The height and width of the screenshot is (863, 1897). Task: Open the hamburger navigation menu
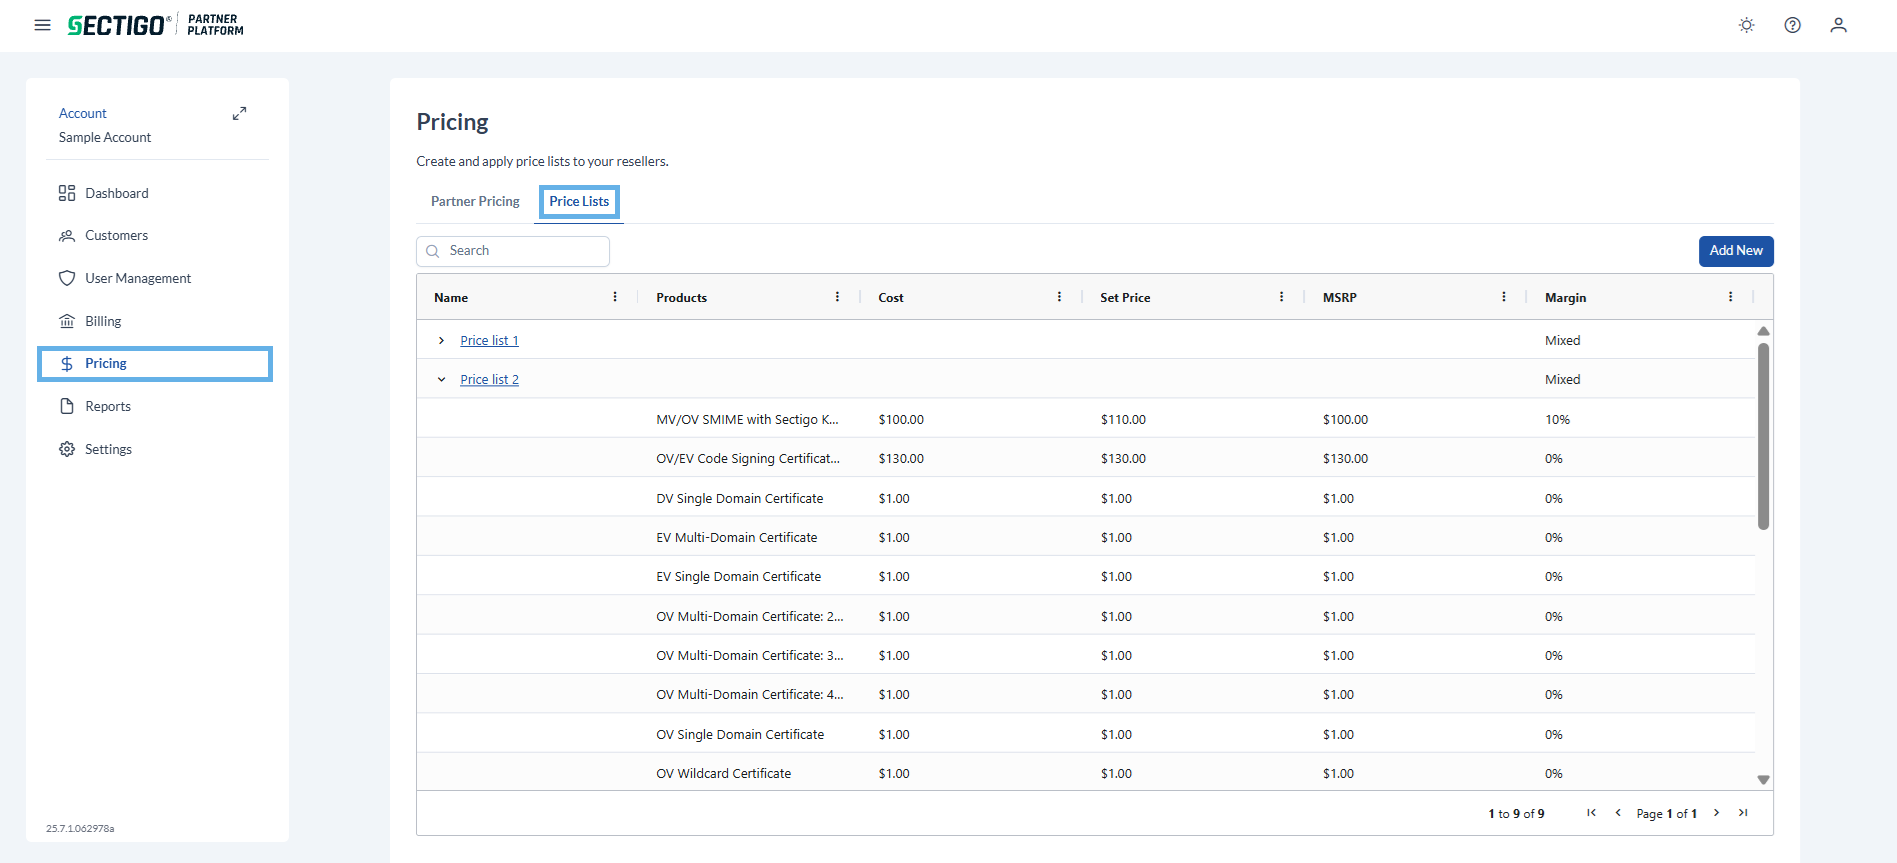42,25
